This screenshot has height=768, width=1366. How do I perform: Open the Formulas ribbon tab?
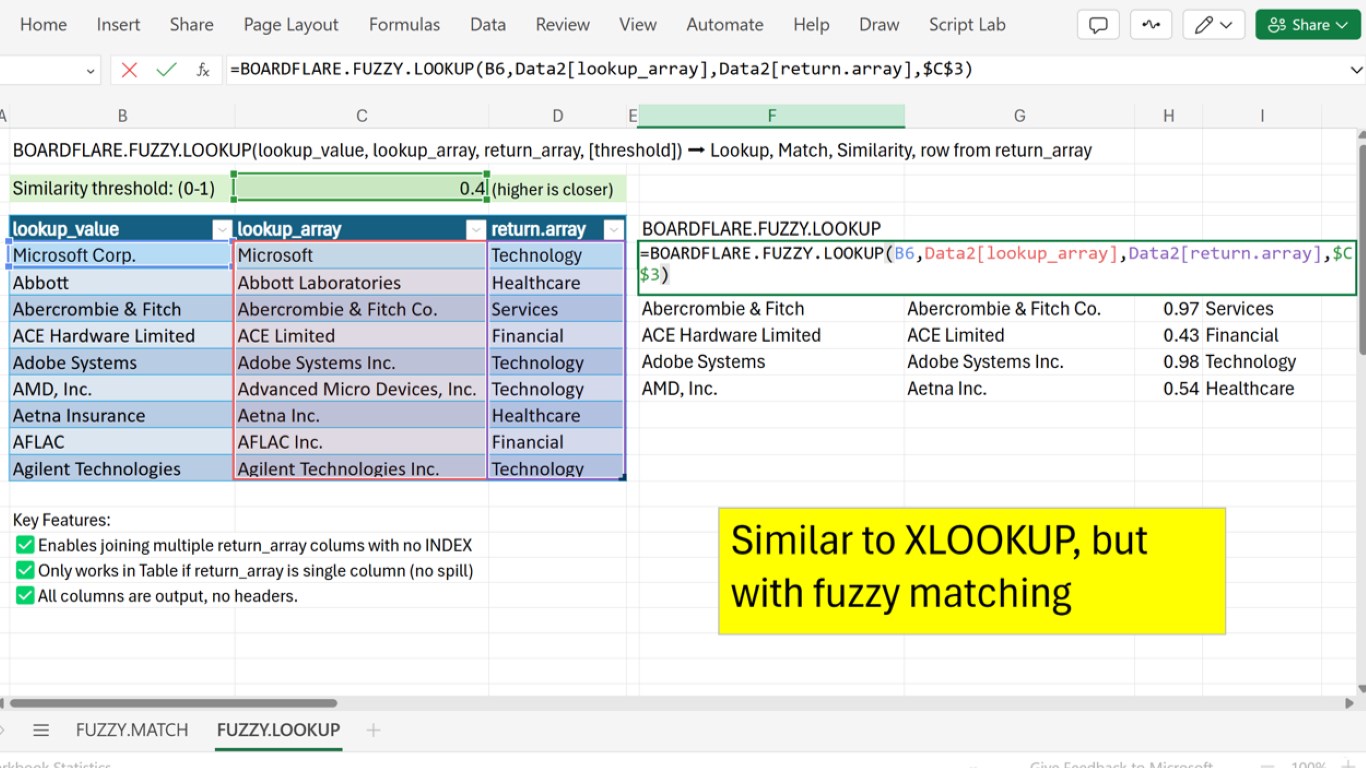pos(404,25)
